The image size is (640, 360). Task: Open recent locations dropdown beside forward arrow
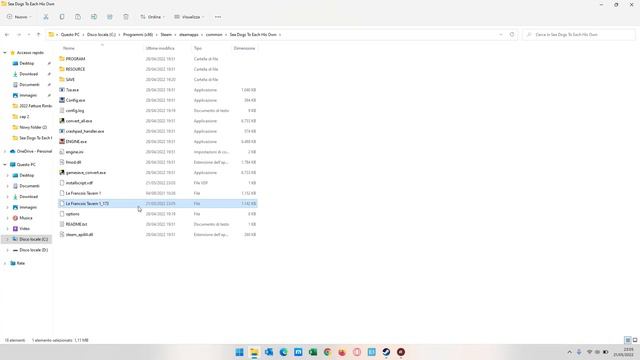pyautogui.click(x=29, y=35)
